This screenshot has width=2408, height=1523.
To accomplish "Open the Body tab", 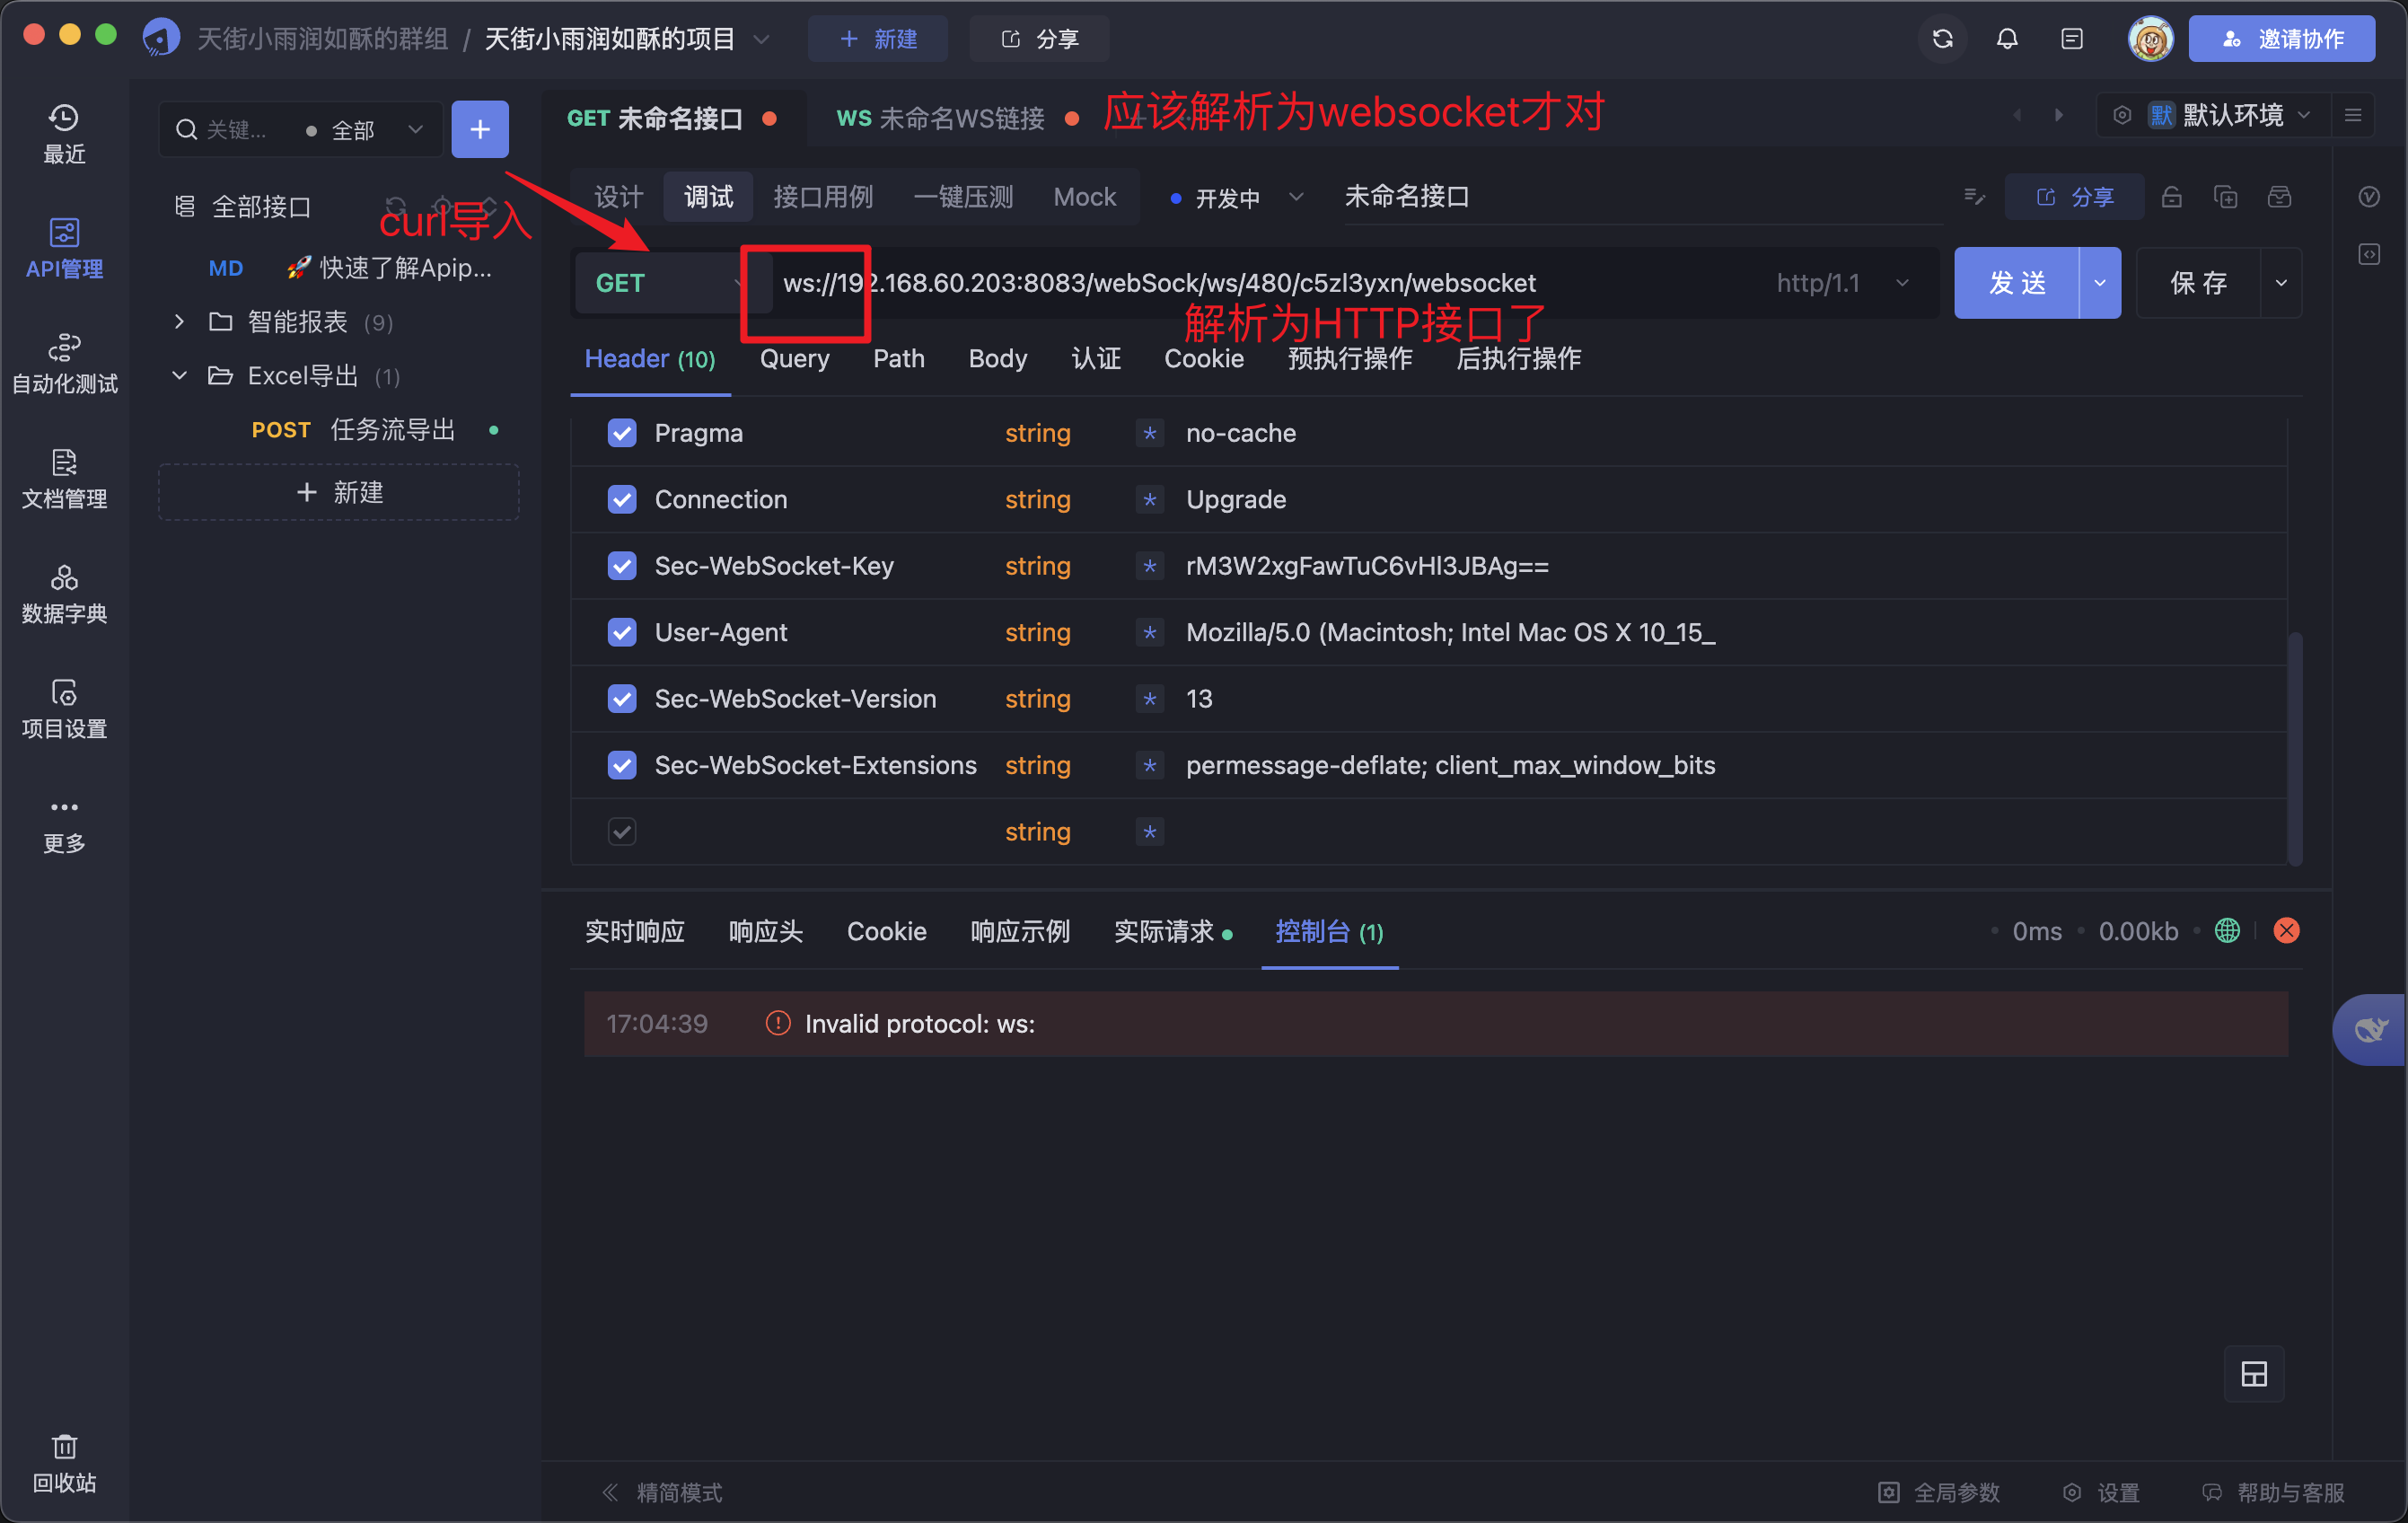I will click(x=997, y=358).
